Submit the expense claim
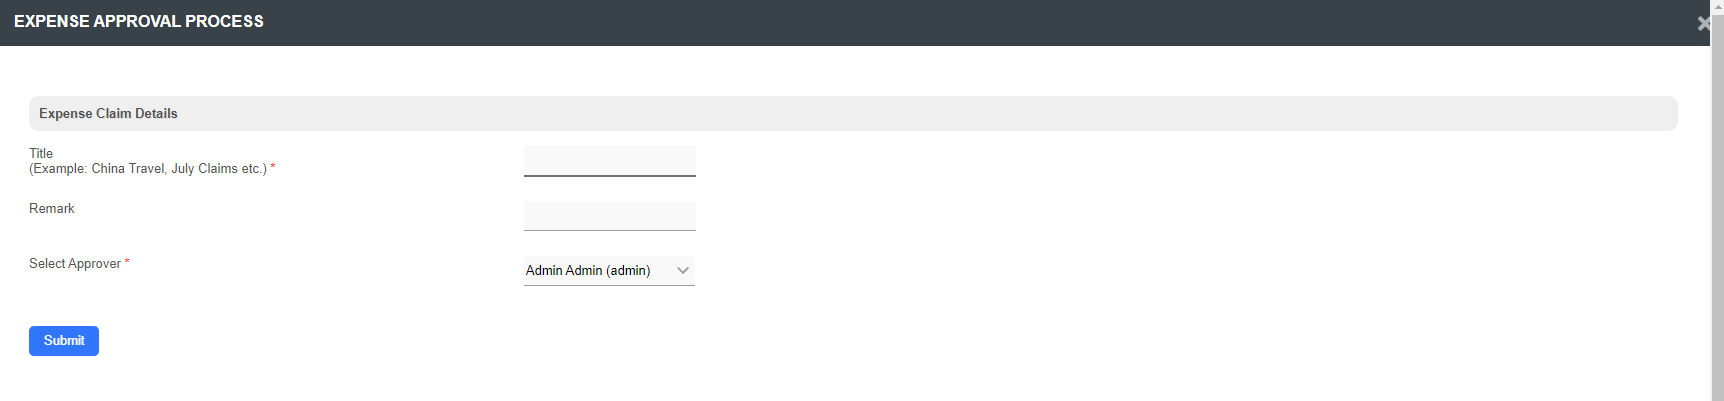 point(64,341)
